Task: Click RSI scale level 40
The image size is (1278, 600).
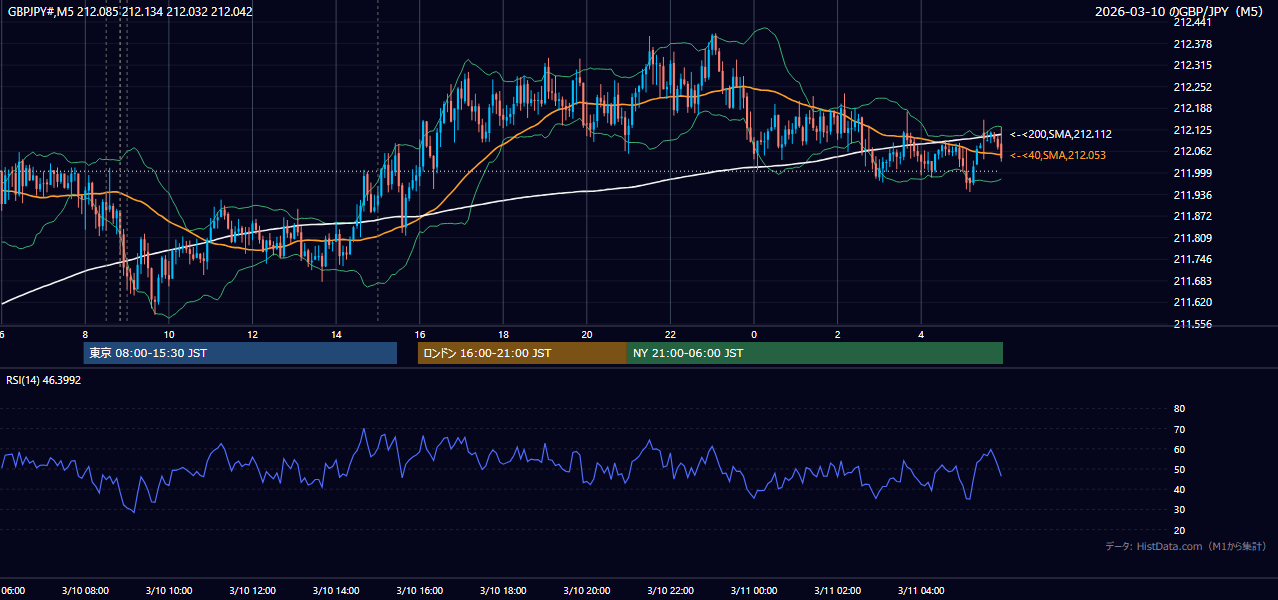Action: click(x=1179, y=489)
